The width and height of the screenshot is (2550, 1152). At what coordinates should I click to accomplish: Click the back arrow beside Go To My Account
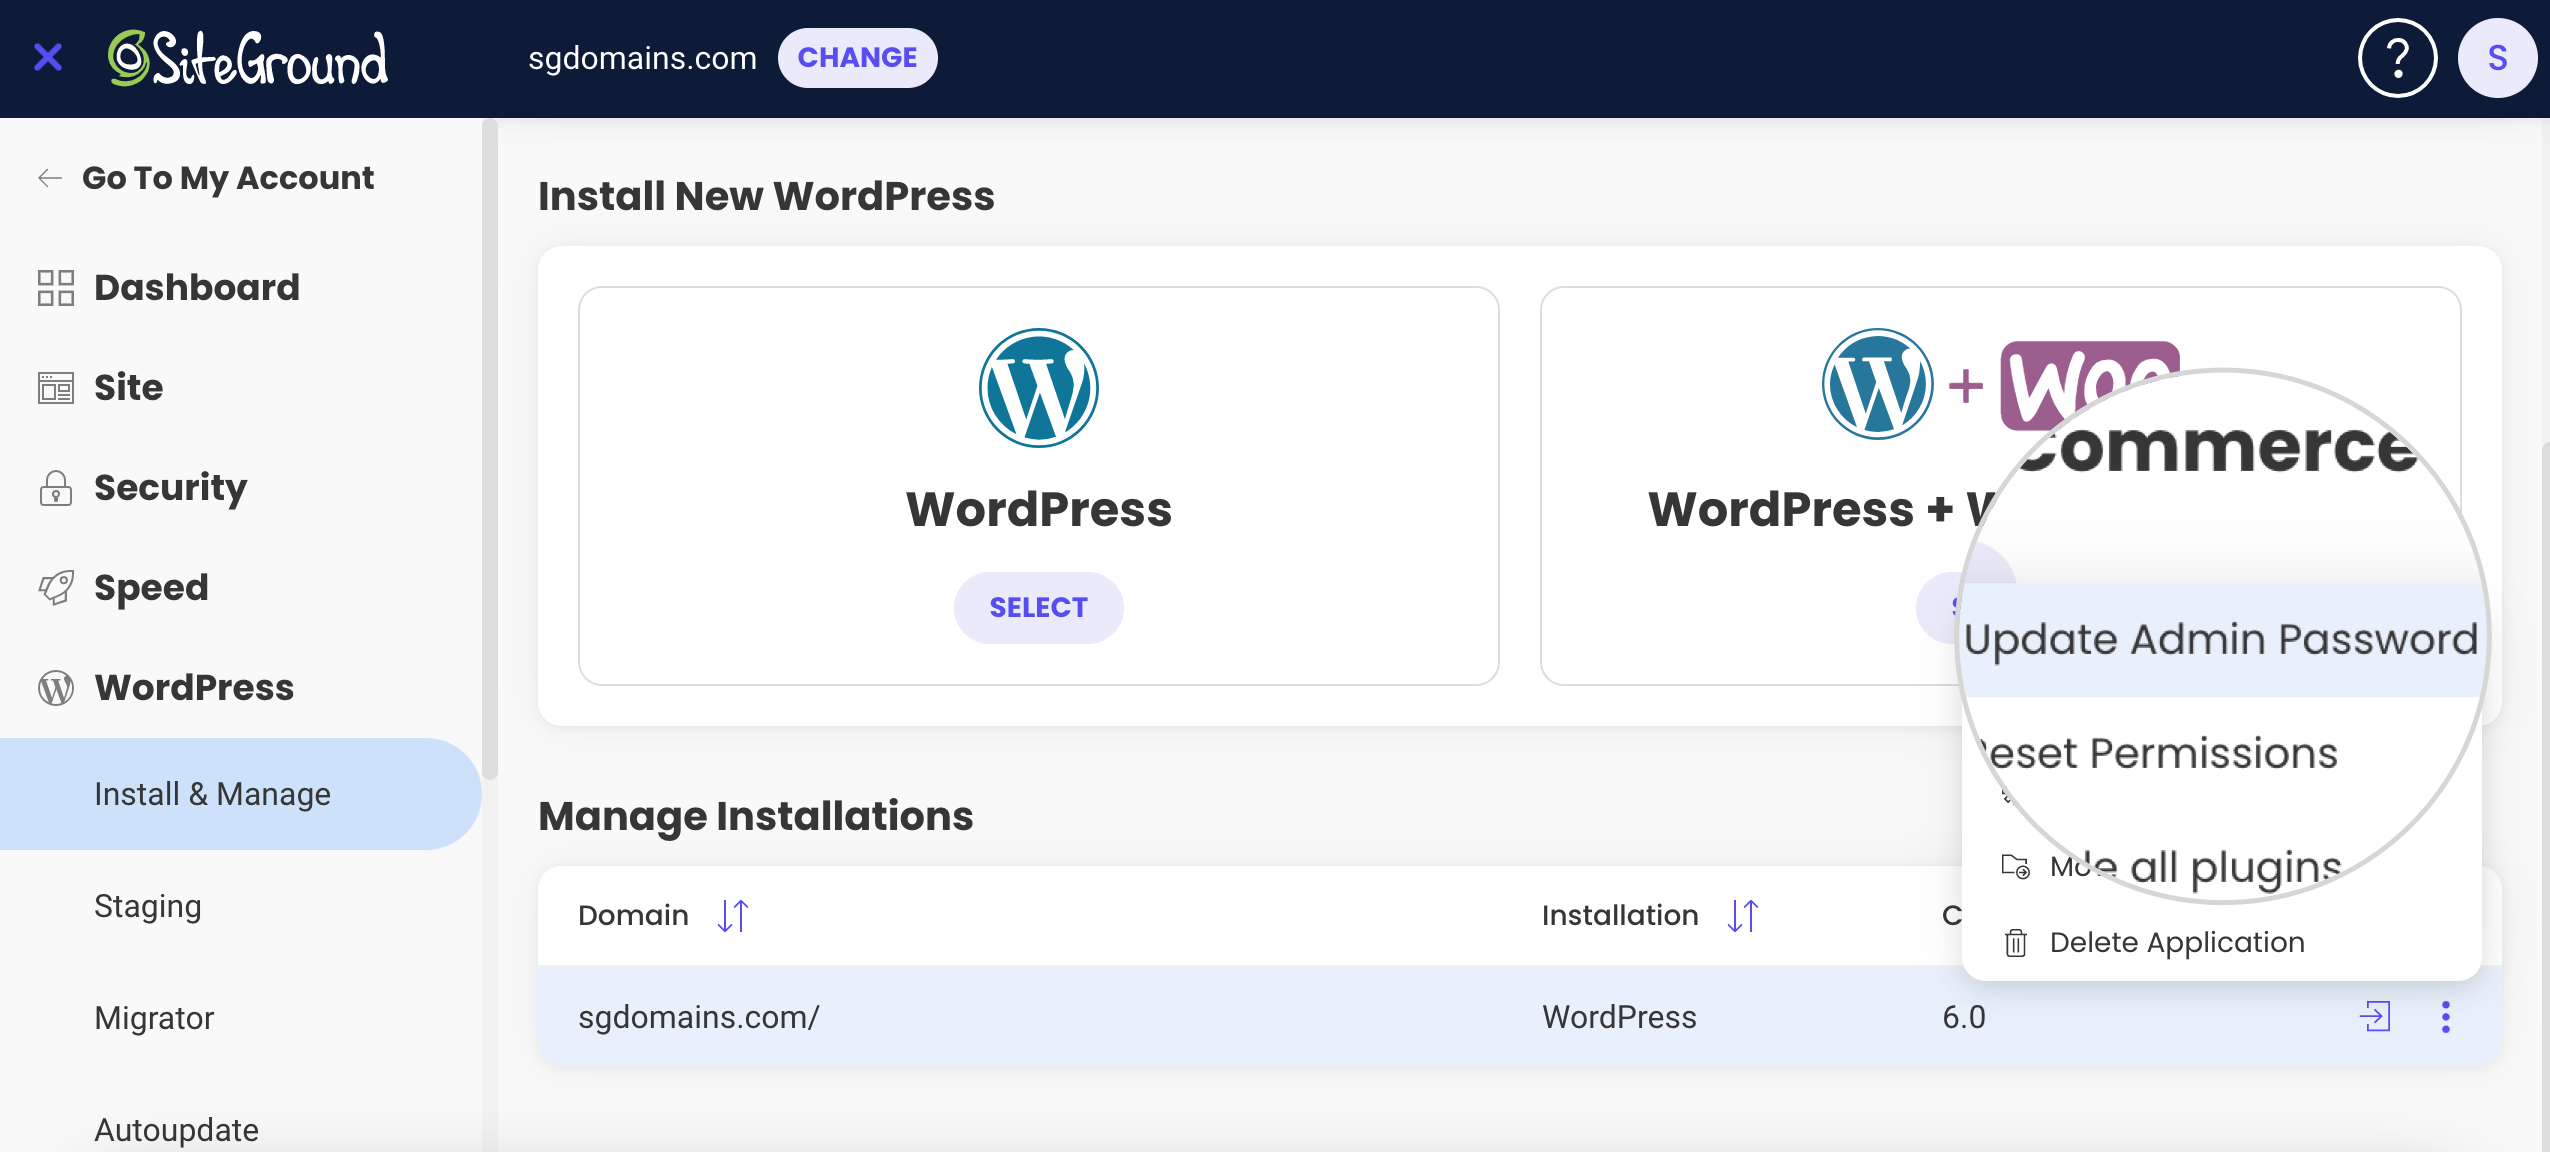50,178
